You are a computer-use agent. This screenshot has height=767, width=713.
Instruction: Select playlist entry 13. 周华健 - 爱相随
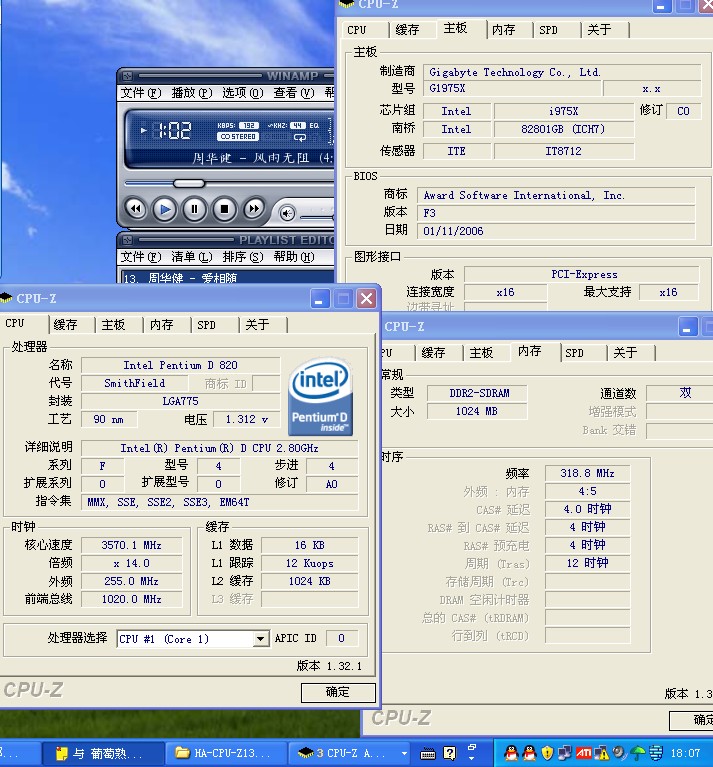[x=227, y=277]
